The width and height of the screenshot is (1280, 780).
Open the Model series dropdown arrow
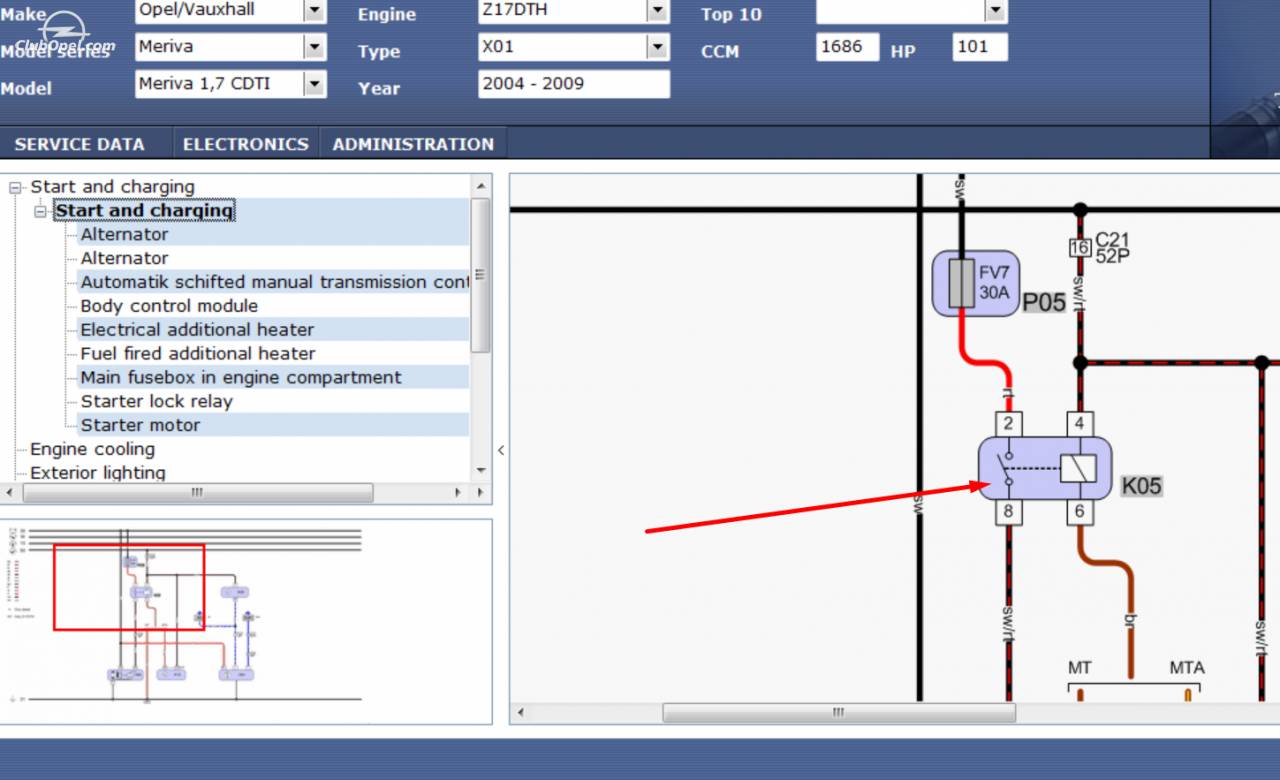coord(315,47)
